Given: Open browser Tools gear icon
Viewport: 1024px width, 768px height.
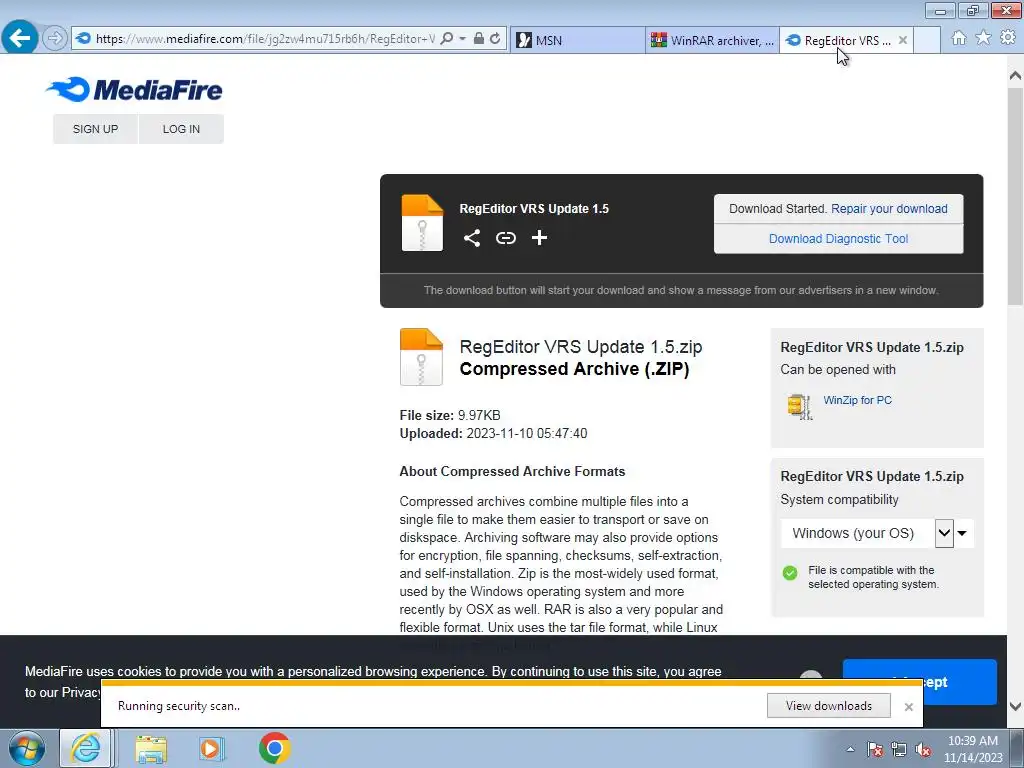Looking at the screenshot, I should click(1008, 38).
